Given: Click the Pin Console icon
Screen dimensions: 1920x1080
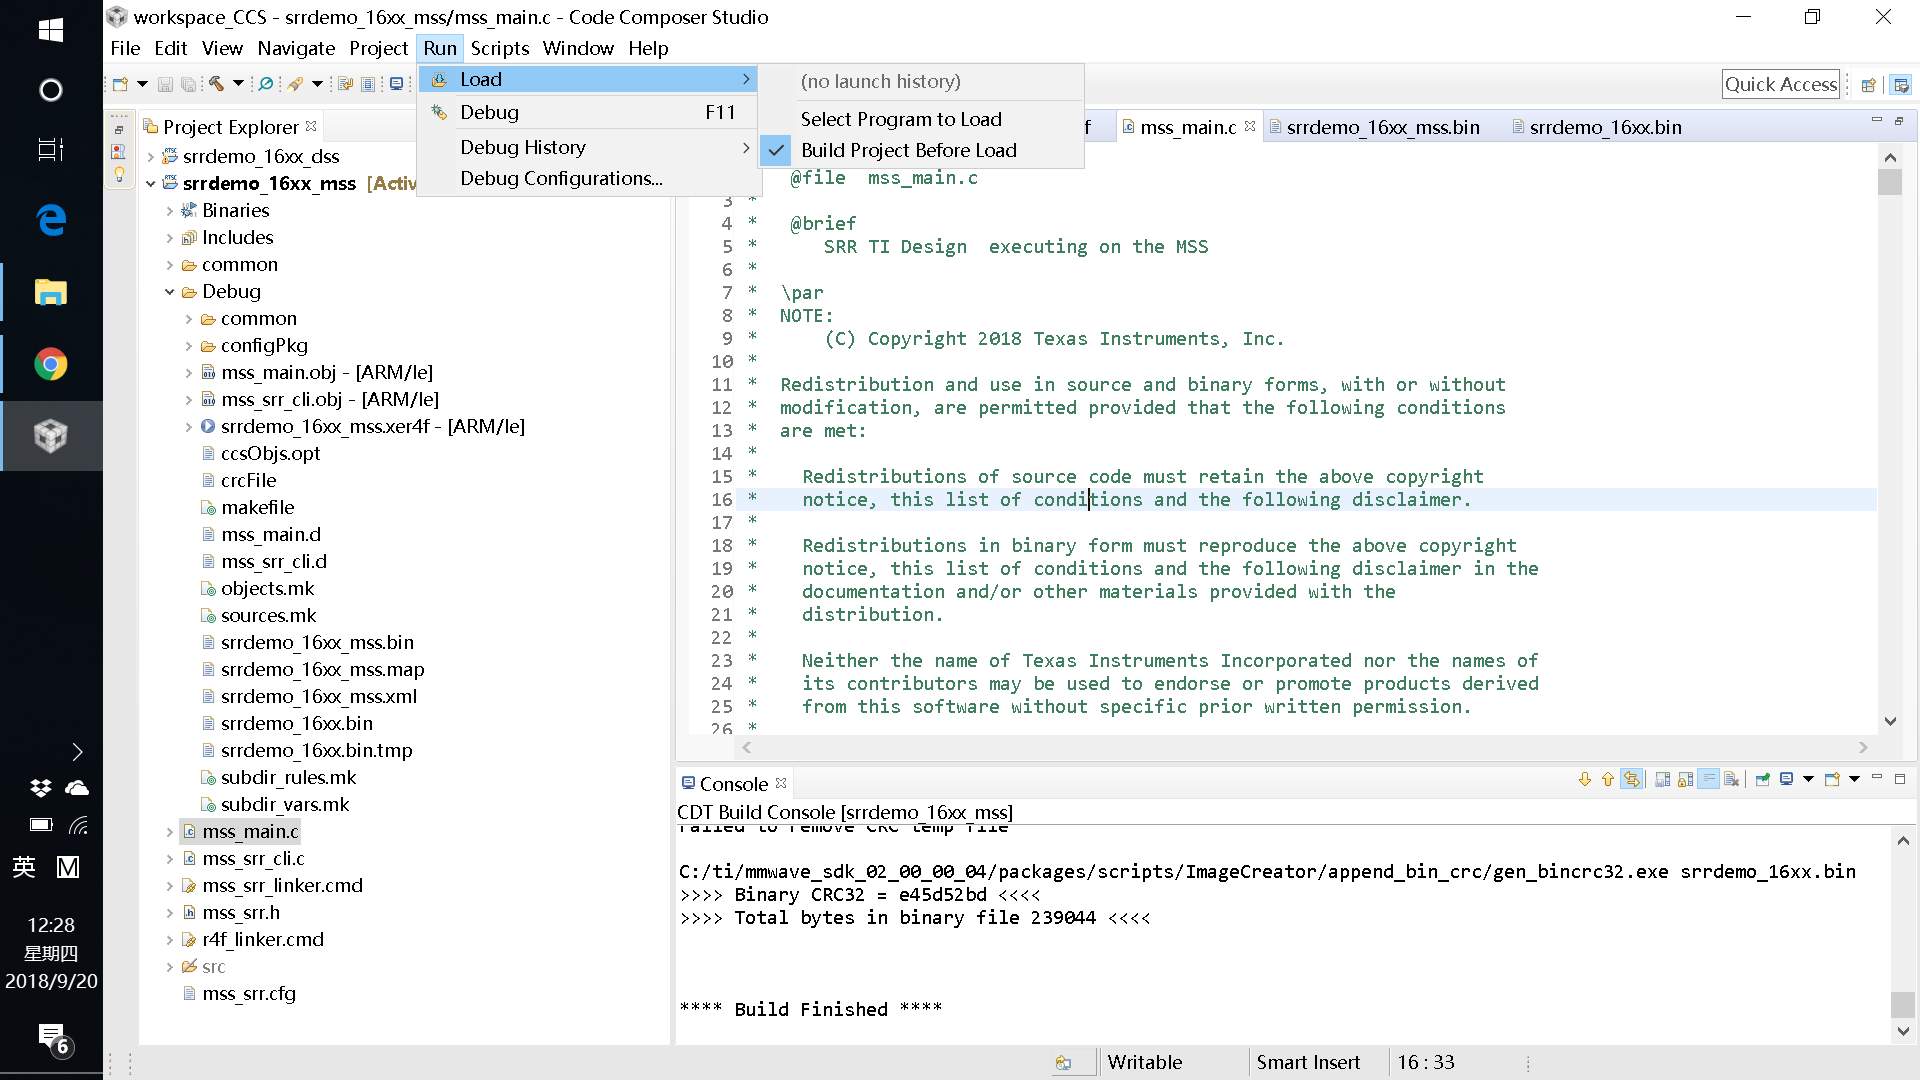Looking at the screenshot, I should click(x=1762, y=780).
